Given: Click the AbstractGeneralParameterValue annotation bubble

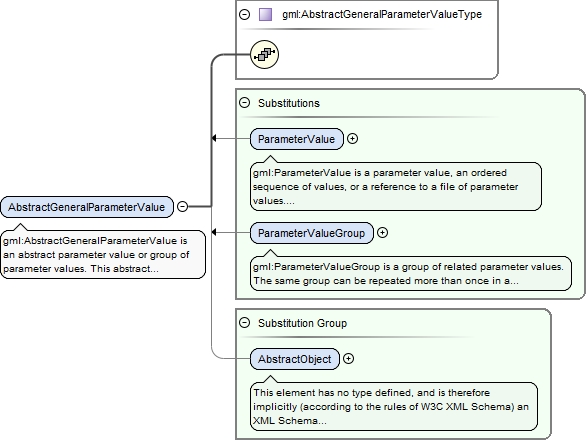Looking at the screenshot, I should pyautogui.click(x=103, y=254).
